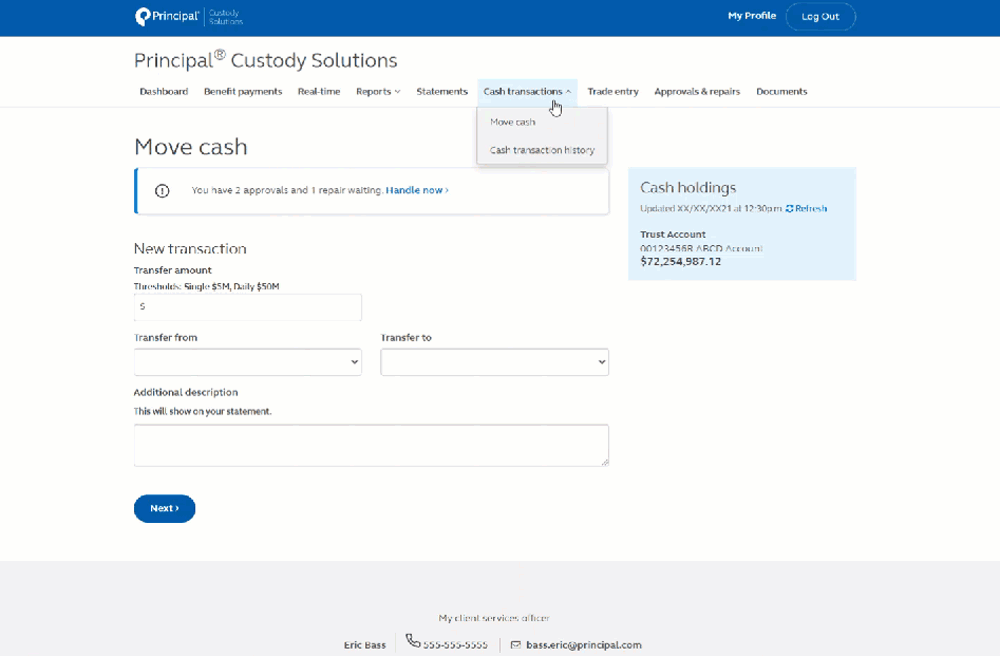Screen dimensions: 1000x656
Task: Collapse the Cash transactions menu
Action: (527, 91)
